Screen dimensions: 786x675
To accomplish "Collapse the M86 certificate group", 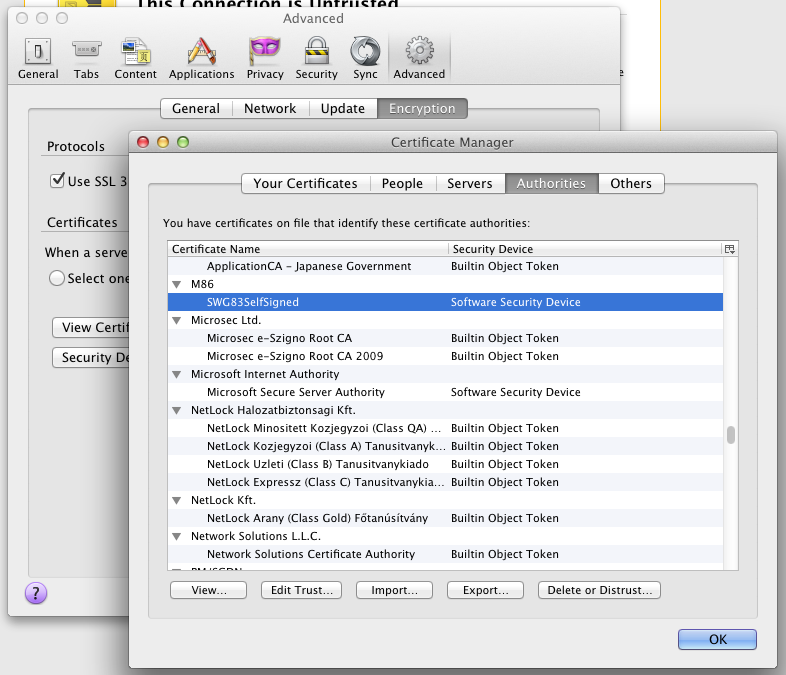I will click(x=177, y=285).
